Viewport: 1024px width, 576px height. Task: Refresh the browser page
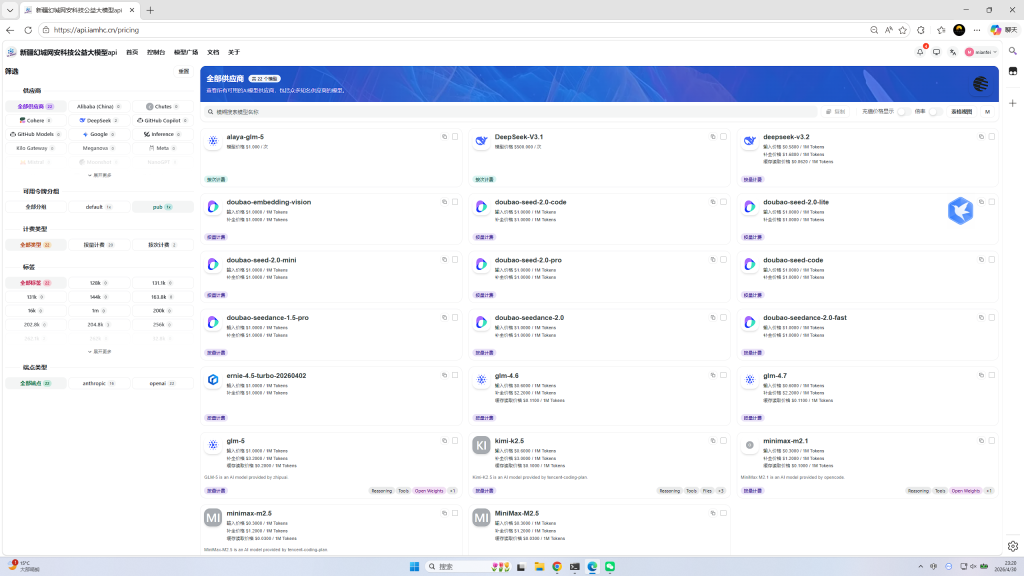pyautogui.click(x=28, y=30)
